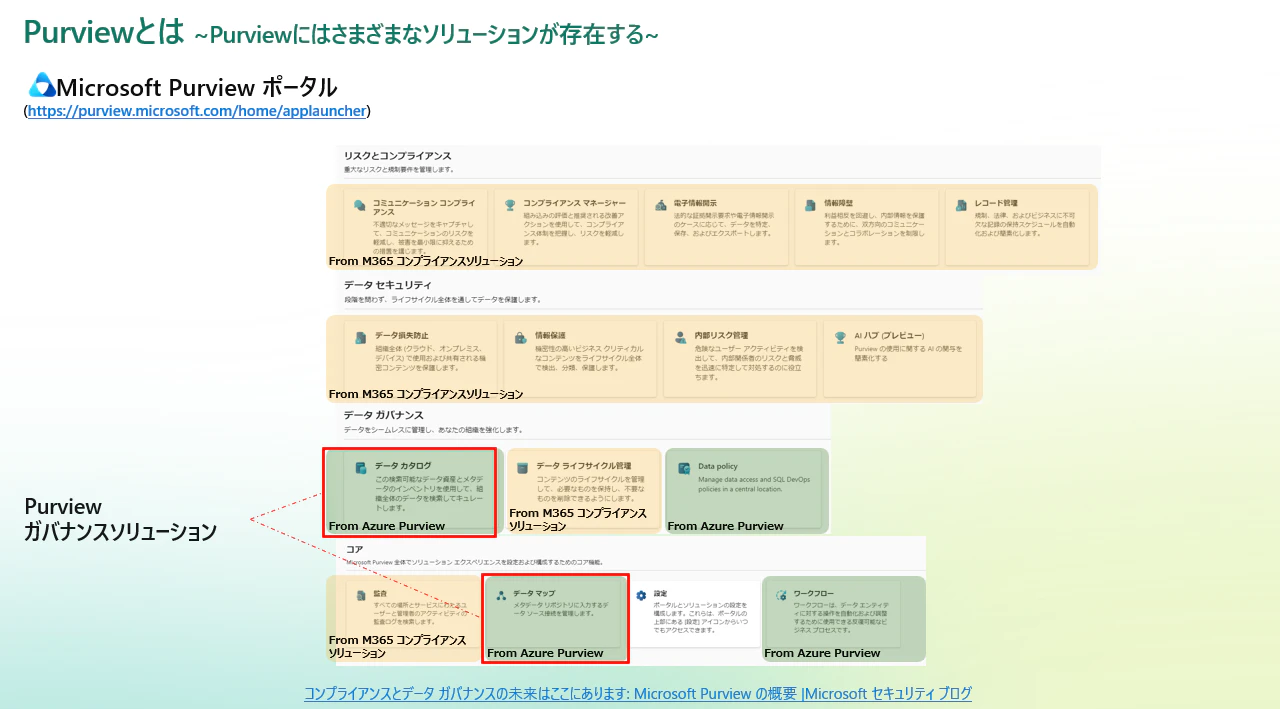Click the Data Loss Prevention (データ損失防止) icon

tap(360, 338)
